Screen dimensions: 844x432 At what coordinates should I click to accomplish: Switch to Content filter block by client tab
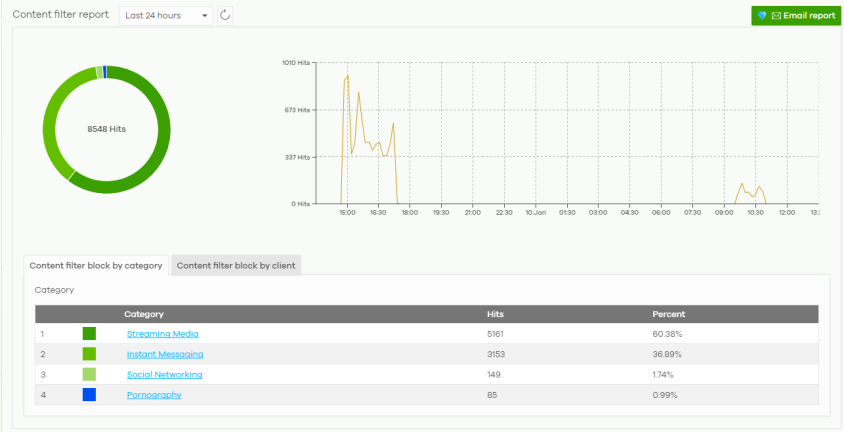pyautogui.click(x=237, y=265)
